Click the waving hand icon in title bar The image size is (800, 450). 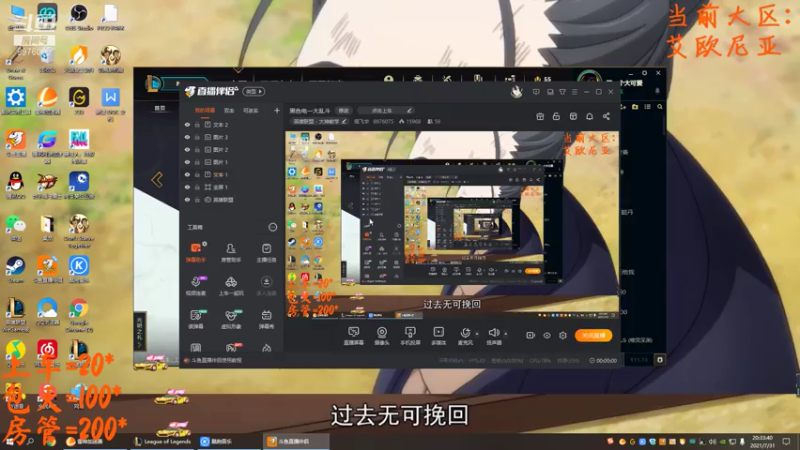click(x=516, y=92)
